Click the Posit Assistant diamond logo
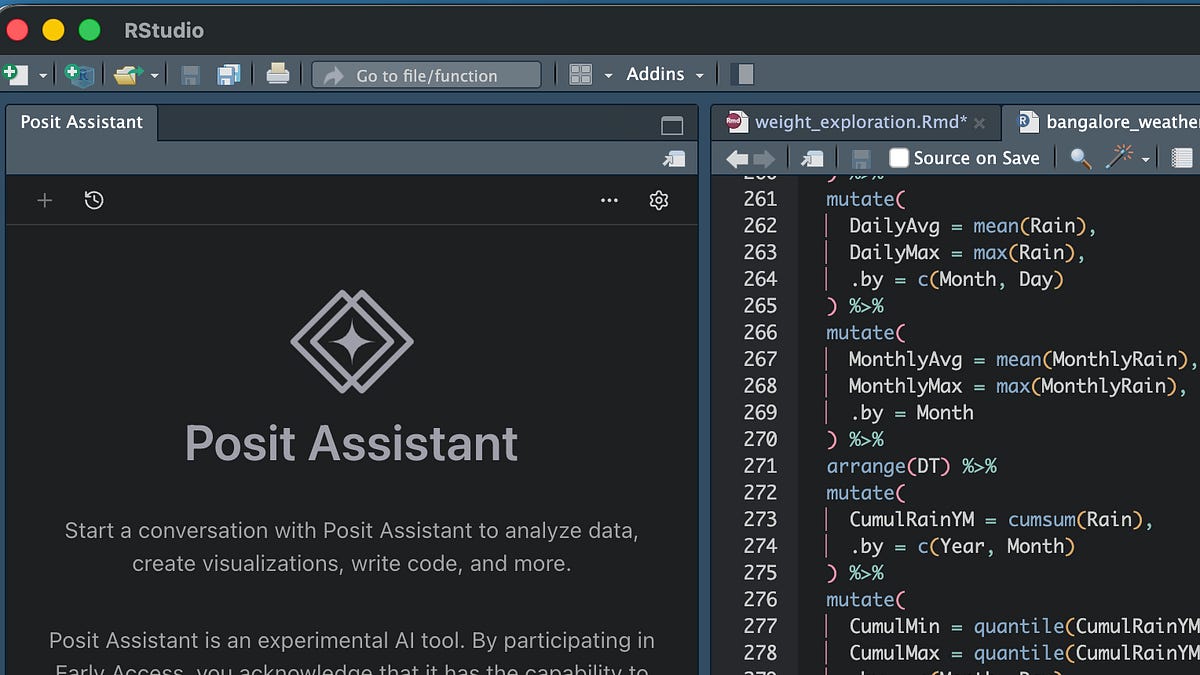Image resolution: width=1200 pixels, height=675 pixels. (352, 342)
